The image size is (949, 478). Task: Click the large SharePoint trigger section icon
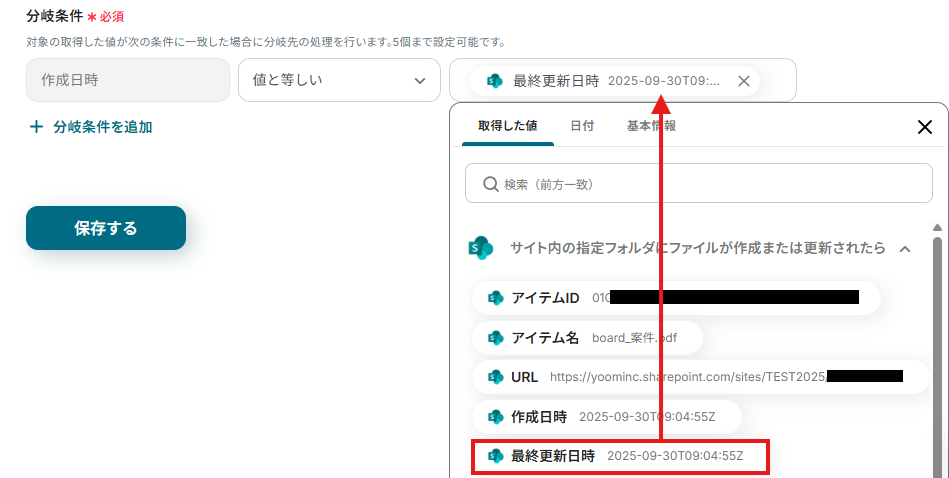[481, 248]
